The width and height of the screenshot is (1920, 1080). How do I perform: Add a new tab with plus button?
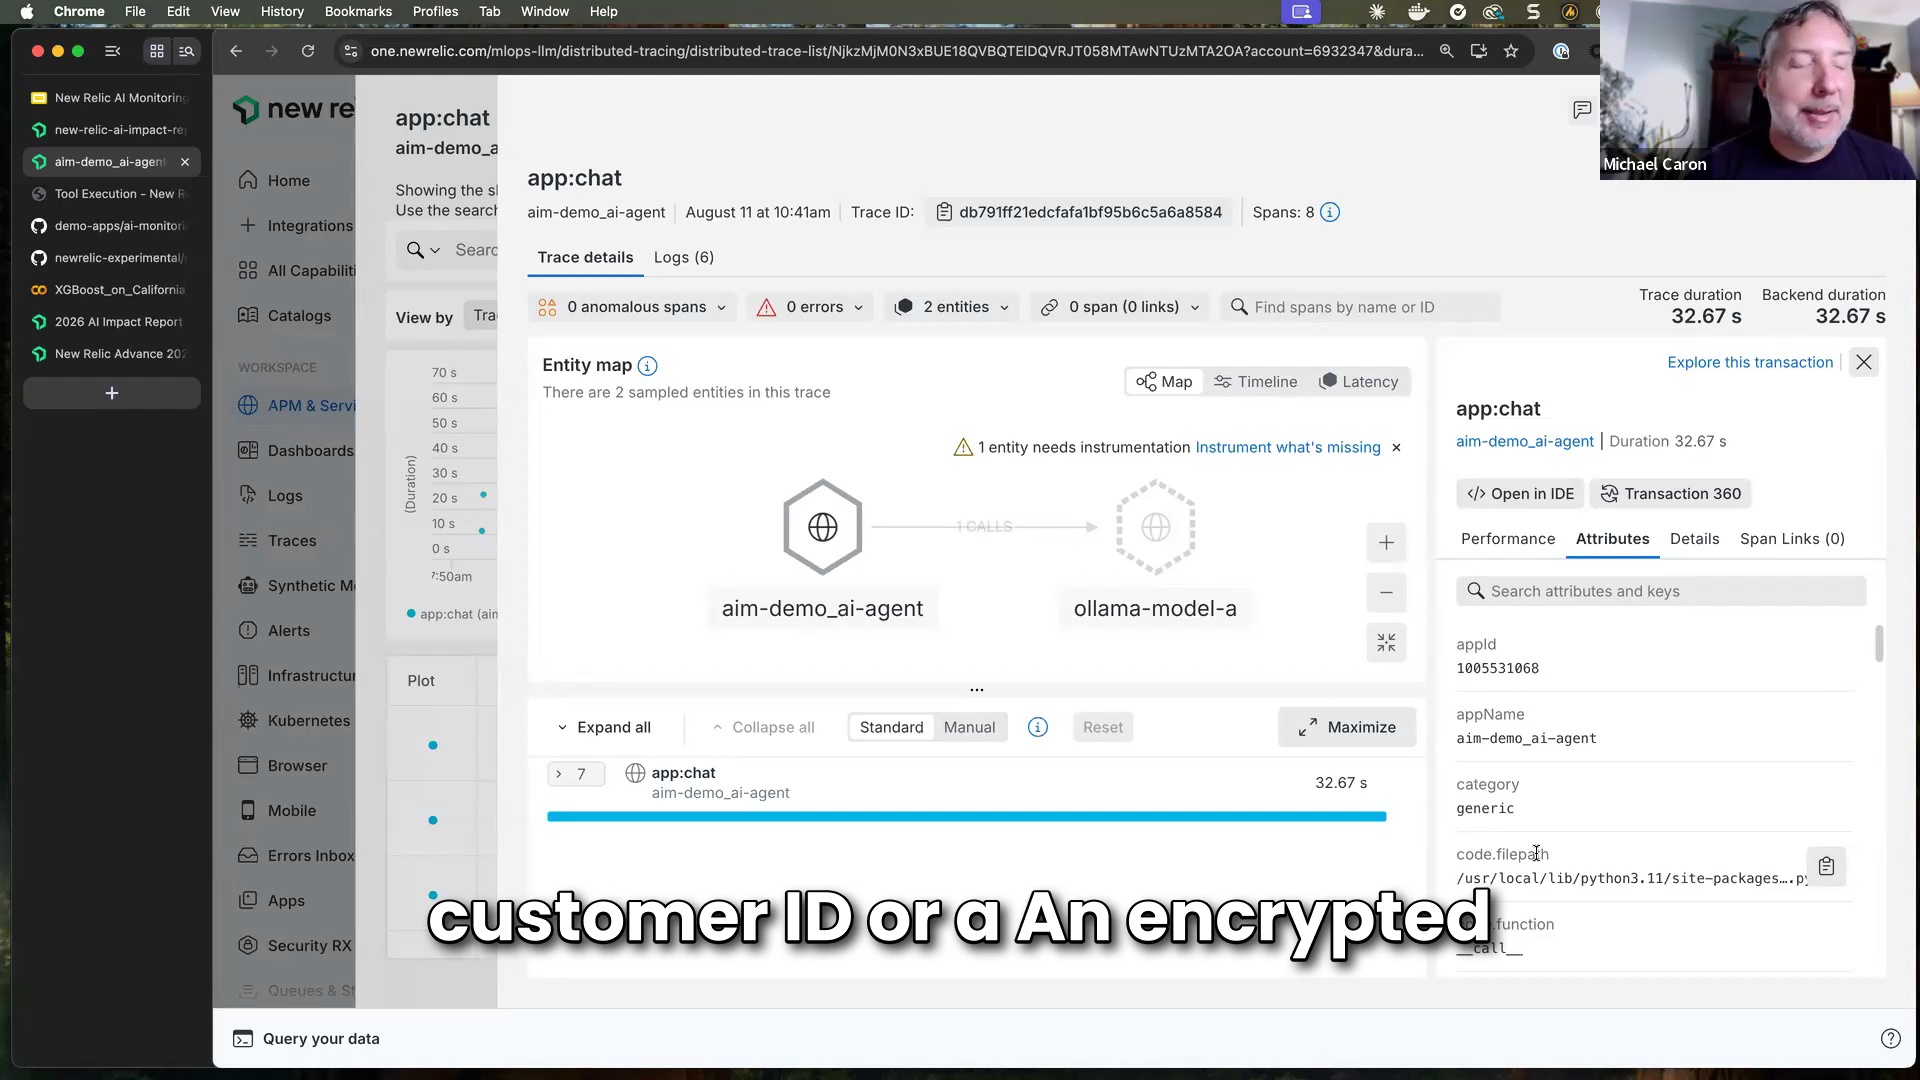click(x=112, y=394)
